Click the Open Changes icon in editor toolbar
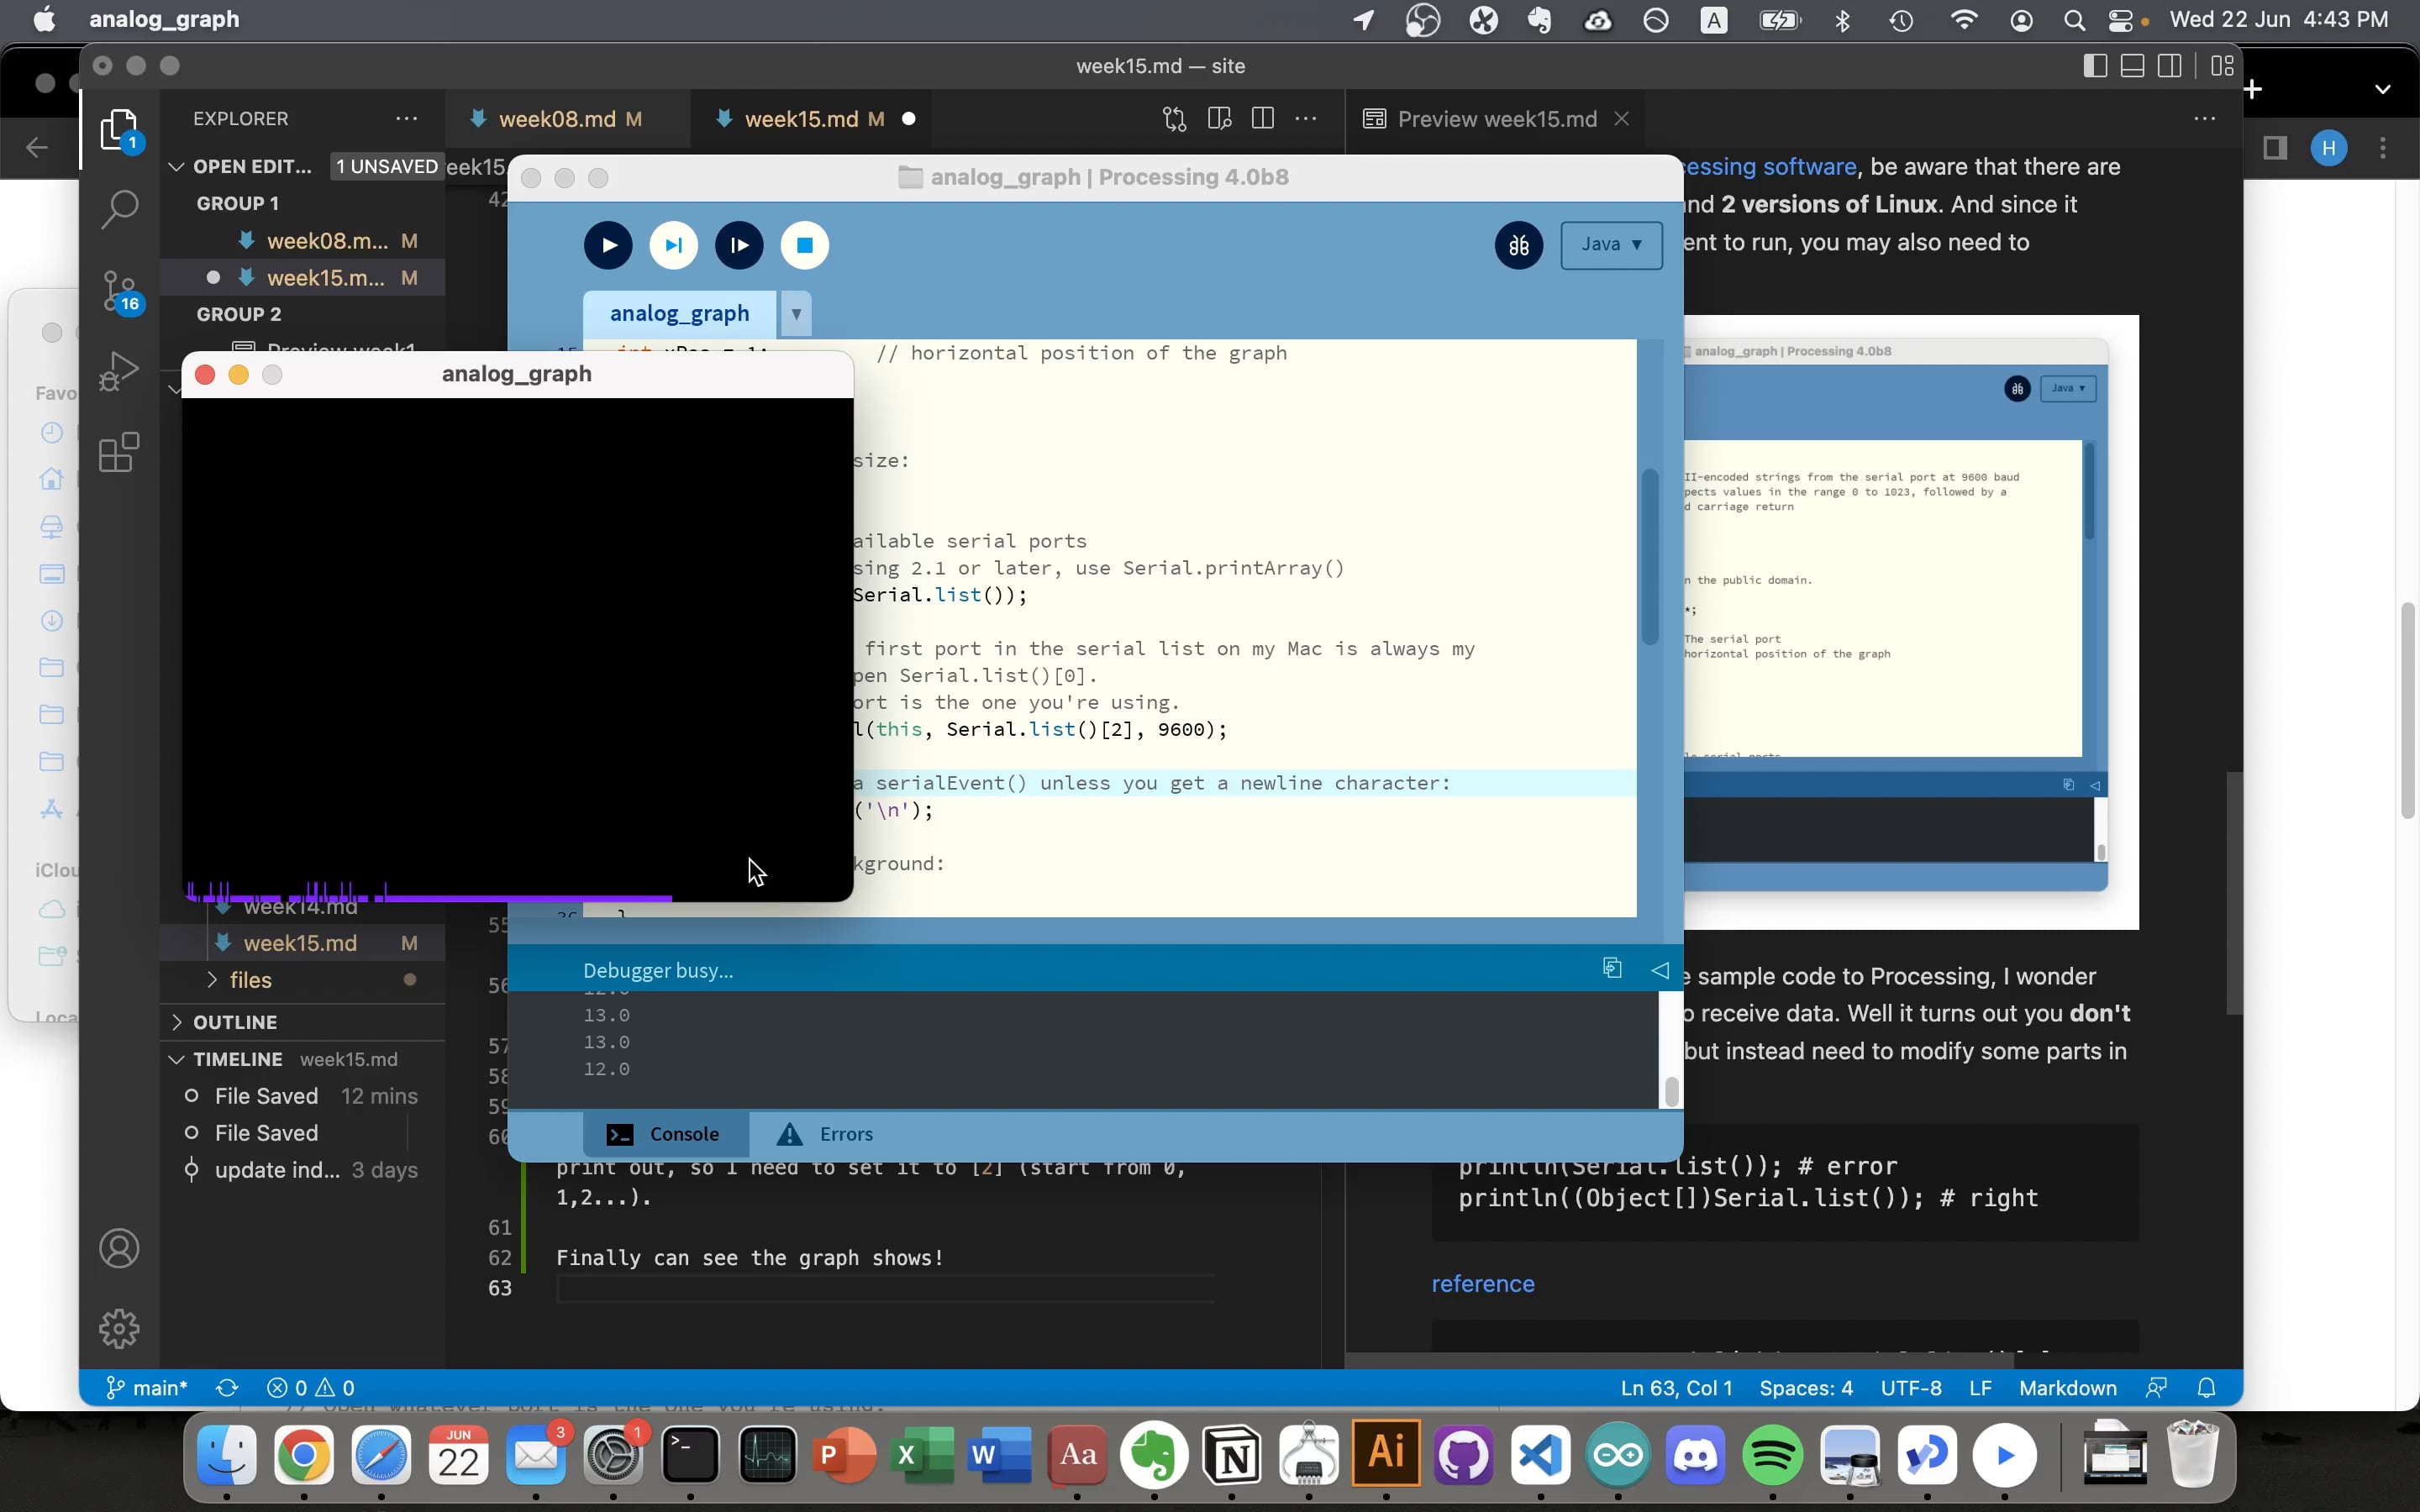 pos(1175,119)
